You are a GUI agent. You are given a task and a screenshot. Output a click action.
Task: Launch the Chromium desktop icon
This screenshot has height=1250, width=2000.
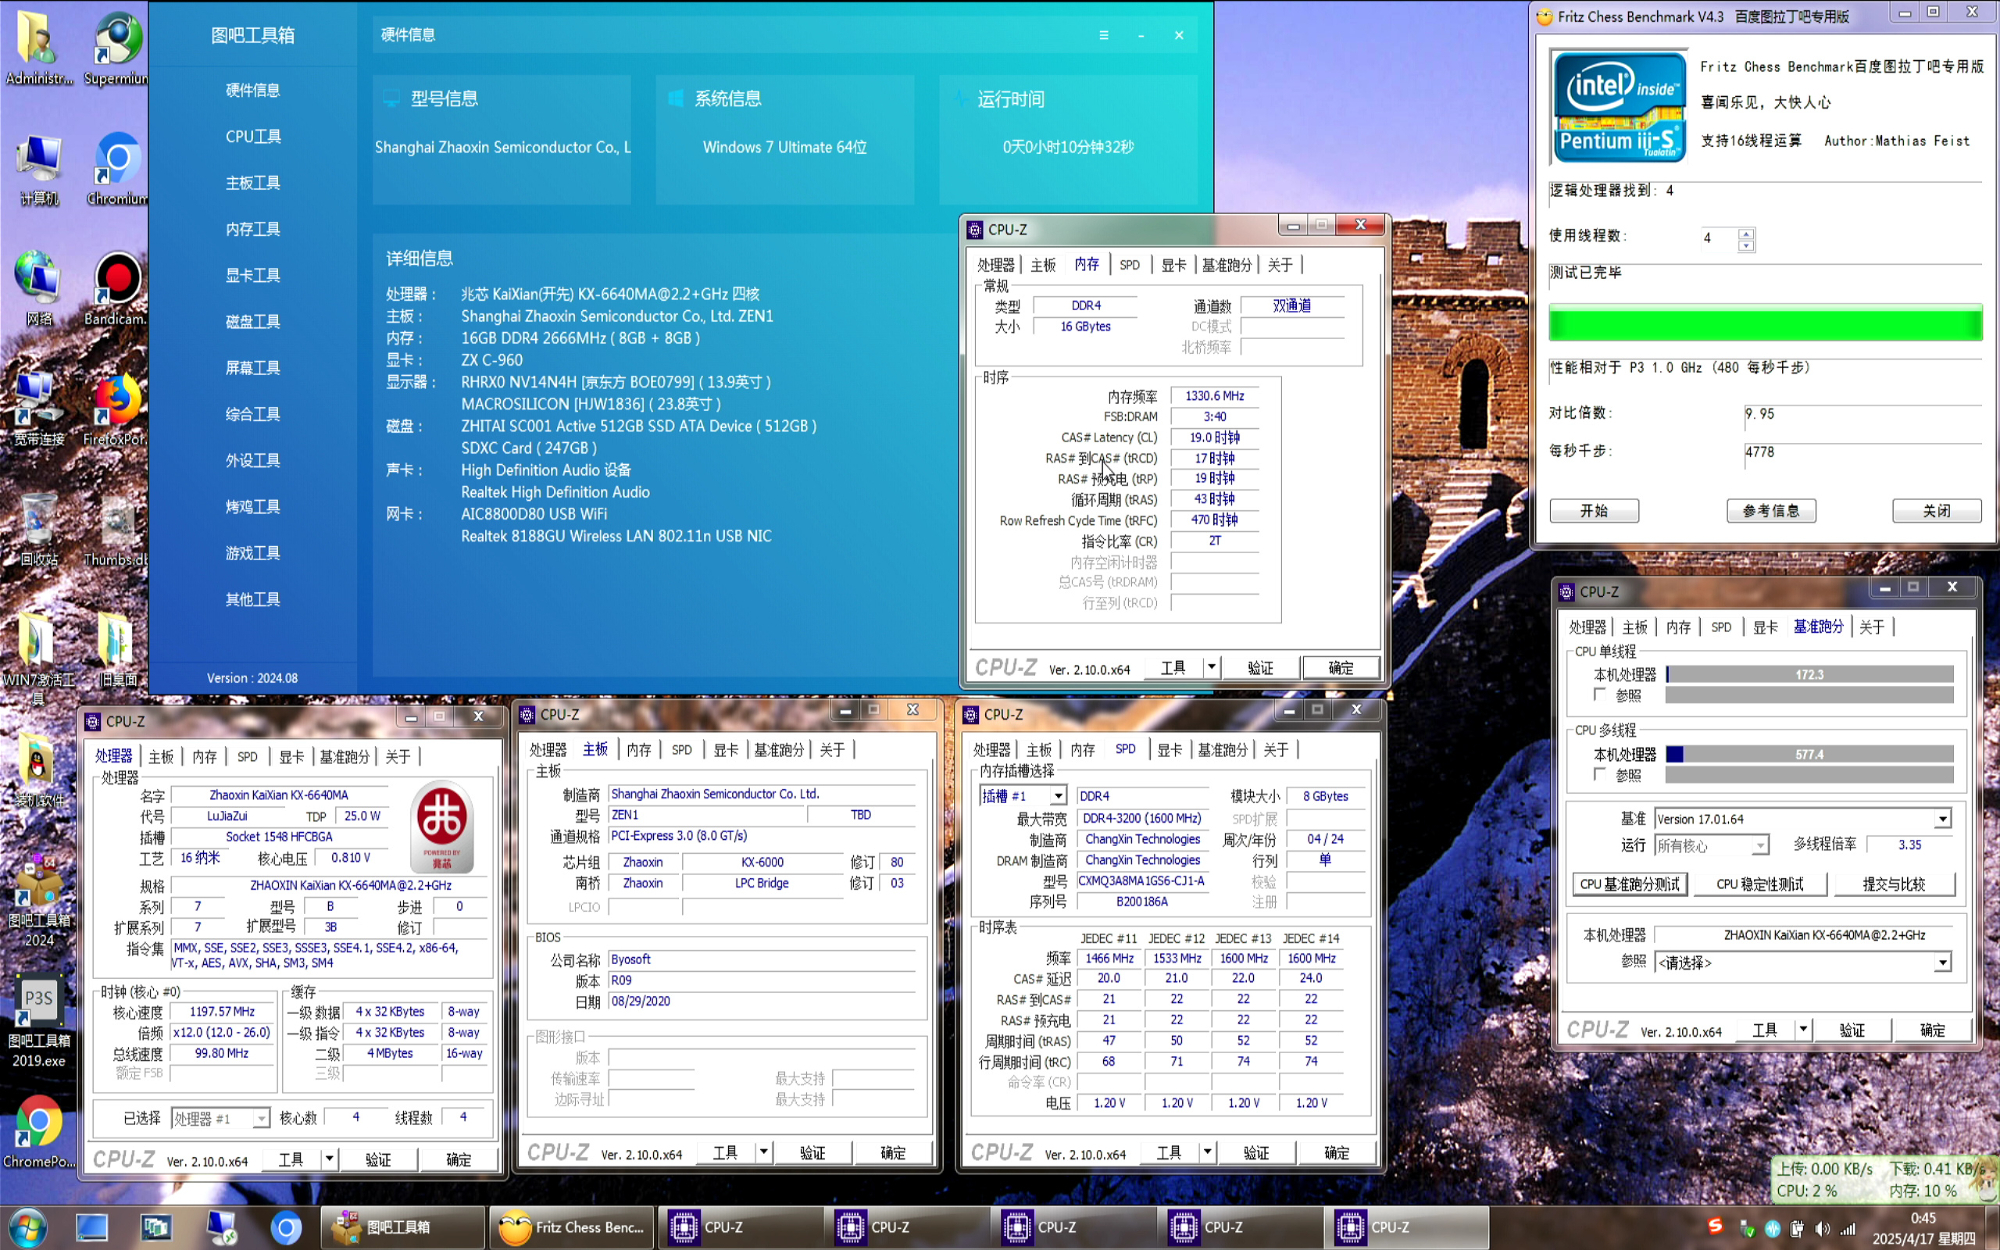coord(116,170)
